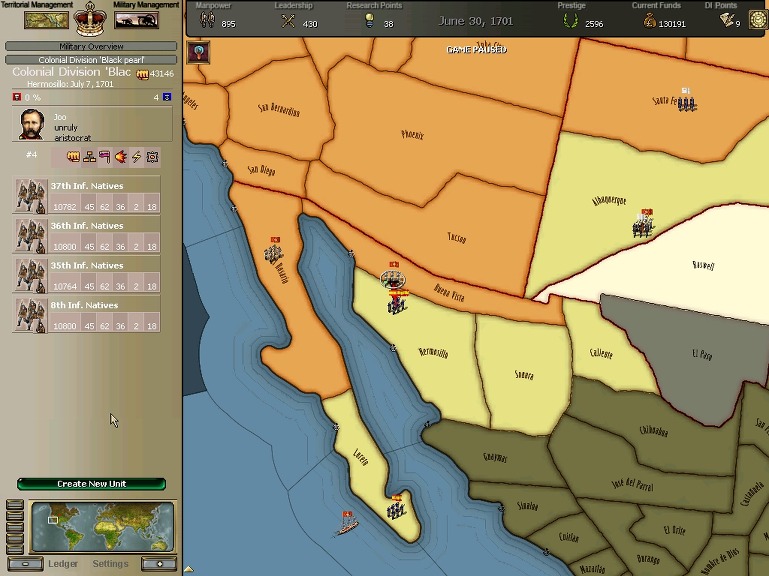Click commander Joo's portrait
The image size is (769, 576).
click(x=32, y=125)
